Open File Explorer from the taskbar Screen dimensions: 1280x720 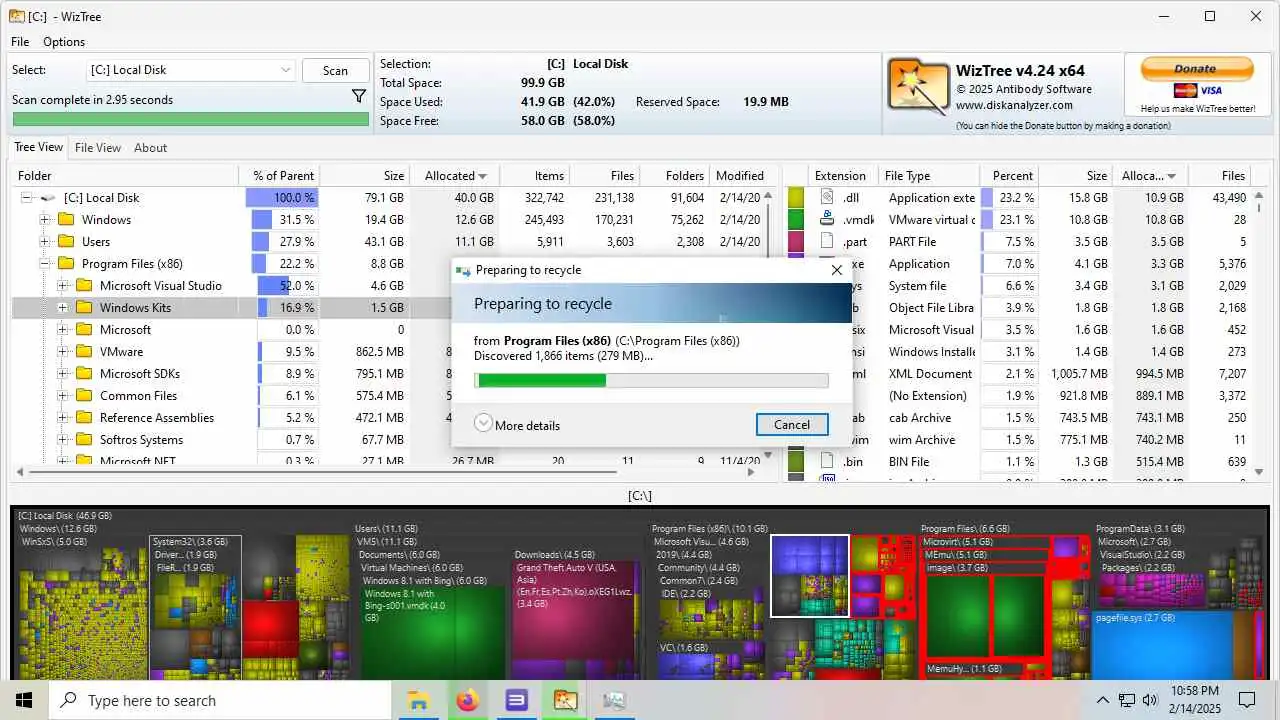click(x=418, y=700)
